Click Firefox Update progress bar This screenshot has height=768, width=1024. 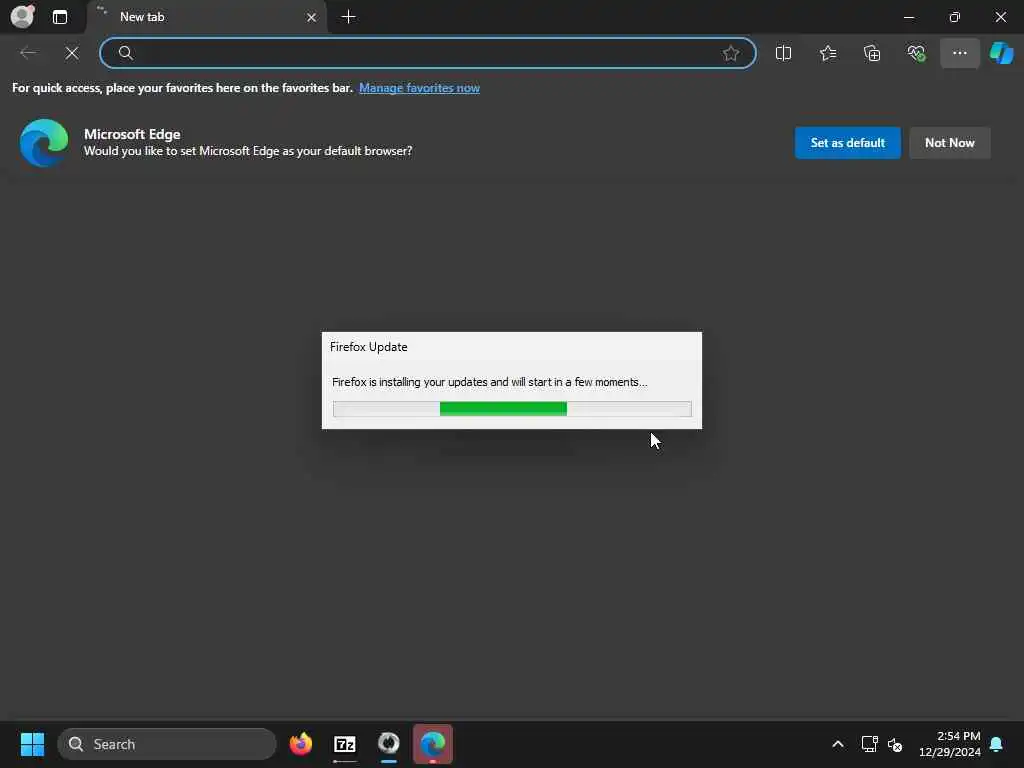(x=512, y=409)
